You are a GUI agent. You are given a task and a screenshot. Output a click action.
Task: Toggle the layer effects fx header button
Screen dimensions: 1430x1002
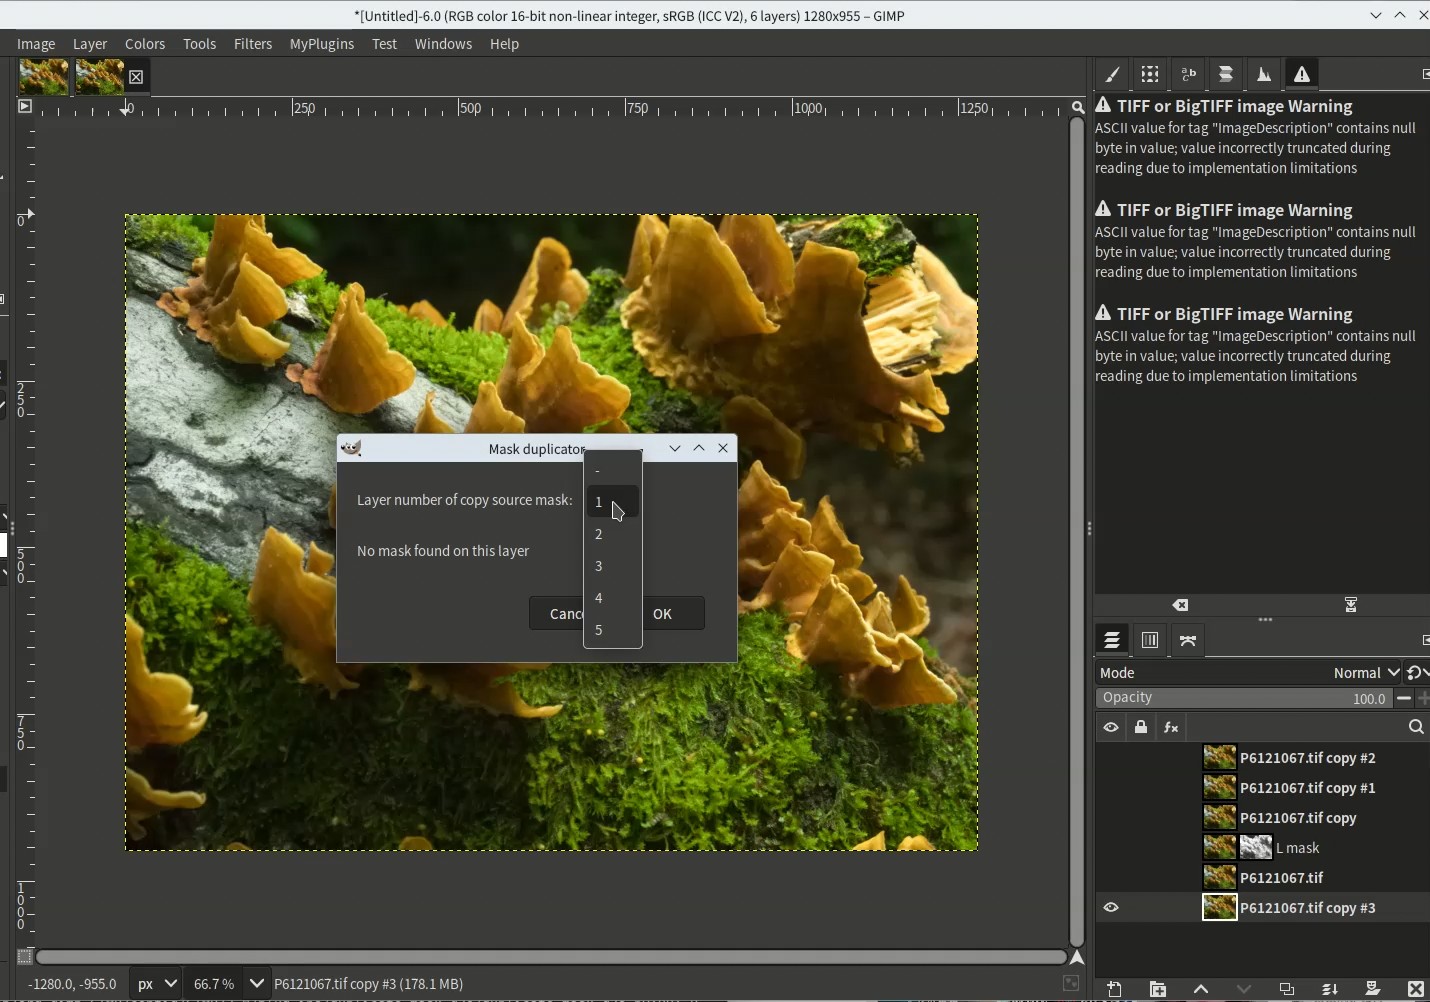(x=1171, y=728)
